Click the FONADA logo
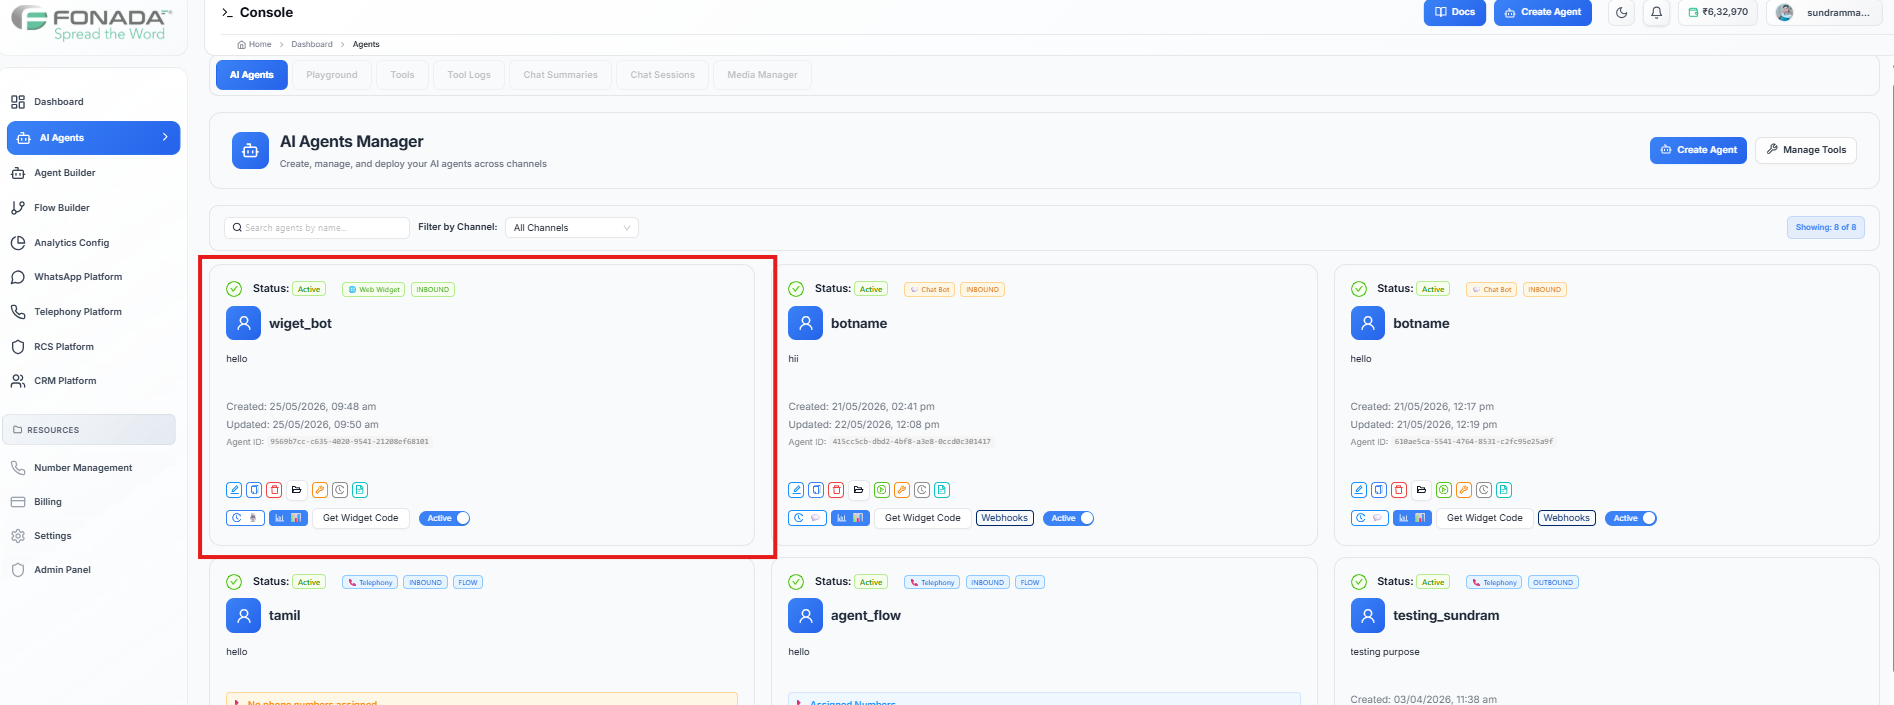The width and height of the screenshot is (1894, 705). click(91, 24)
